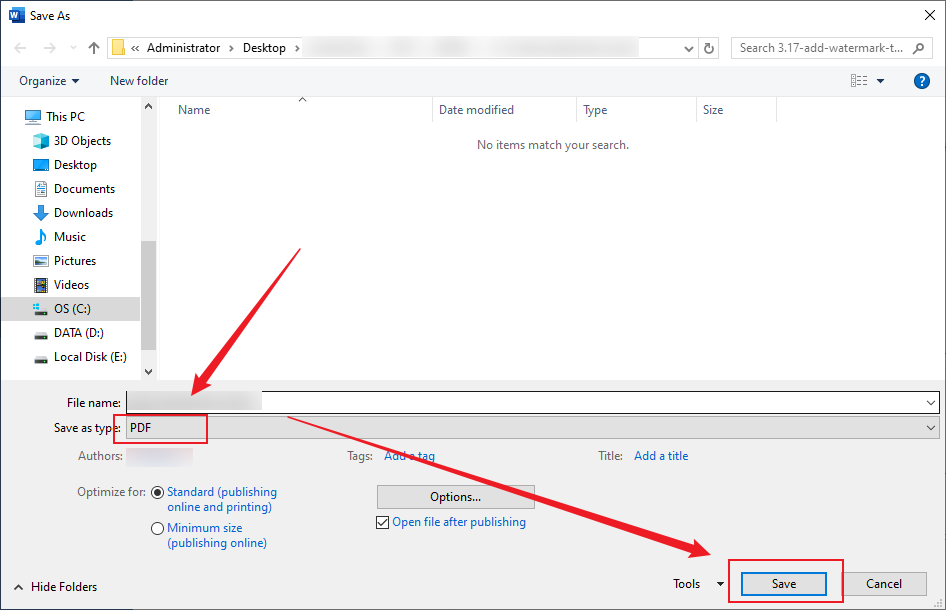
Task: Choose Minimum size publishing online
Action: coord(158,528)
